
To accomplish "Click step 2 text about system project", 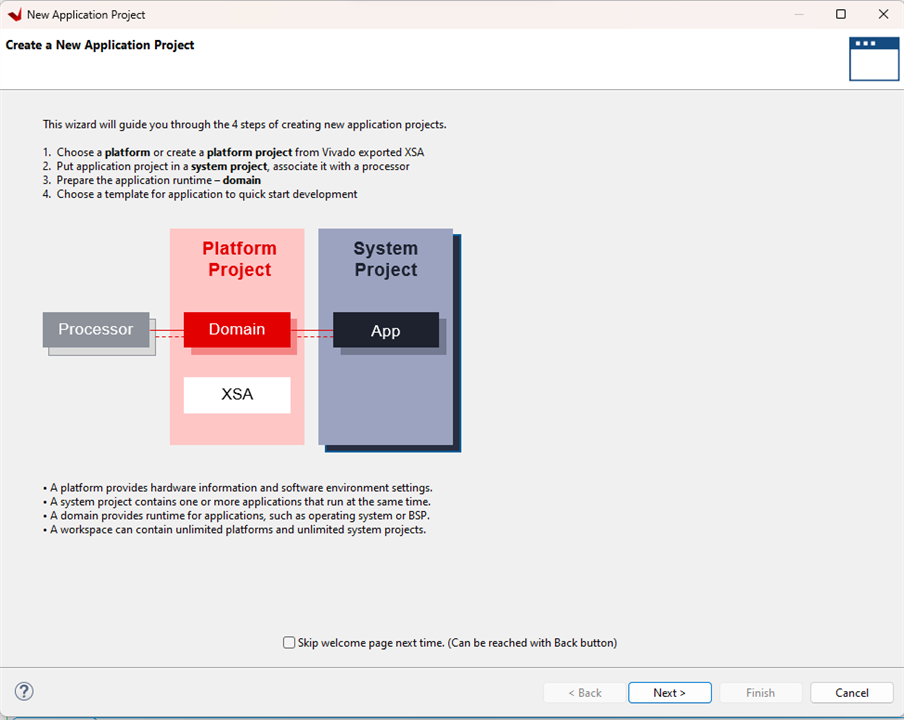I will click(226, 166).
